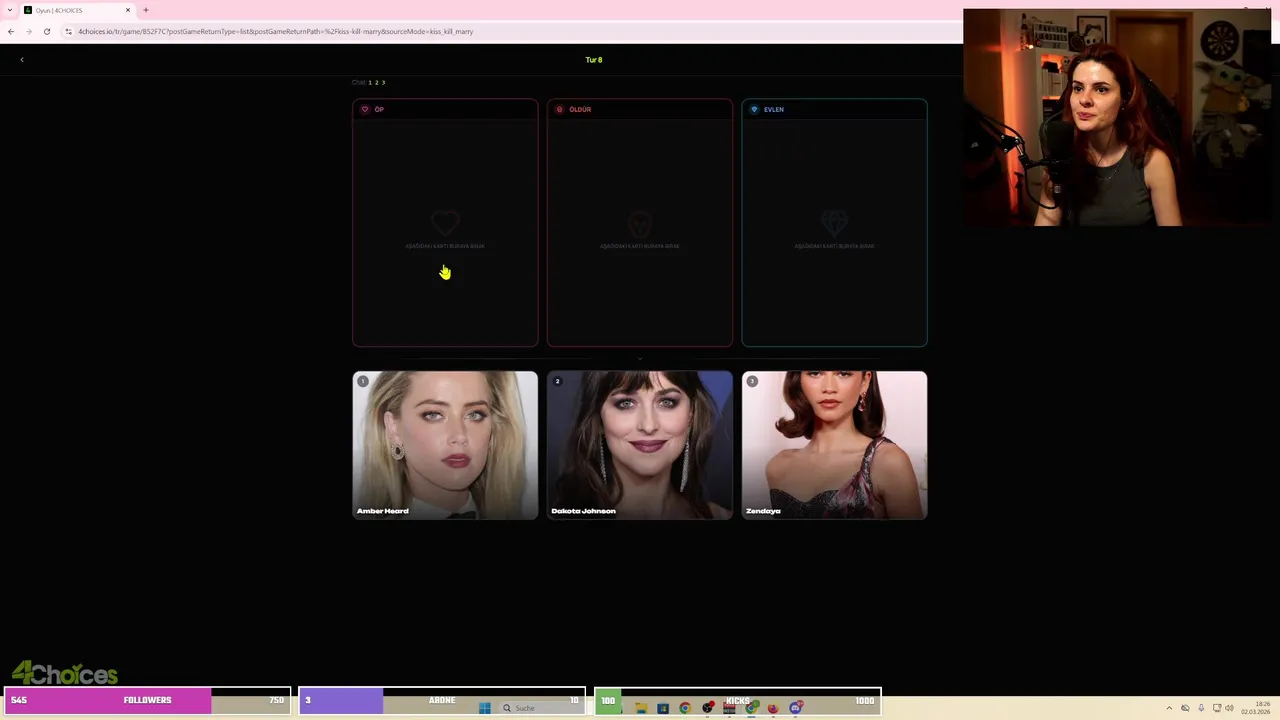
Task: Open OBS Studio from the taskbar
Action: click(x=707, y=708)
